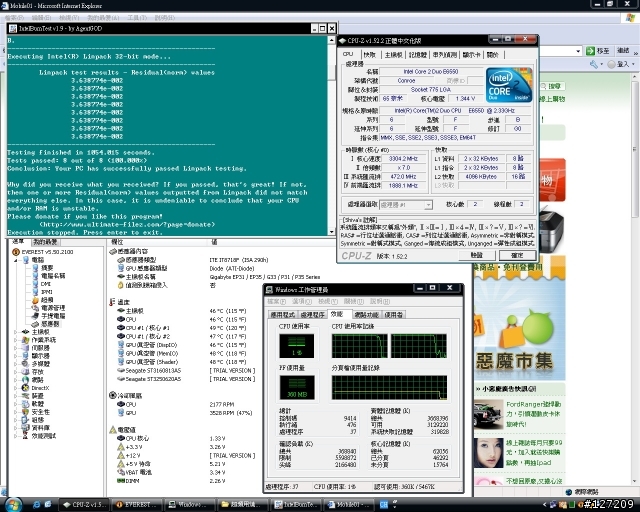The image size is (640, 512).
Task: Select the IPMI item in EVEREST tree
Action: [x=46, y=292]
